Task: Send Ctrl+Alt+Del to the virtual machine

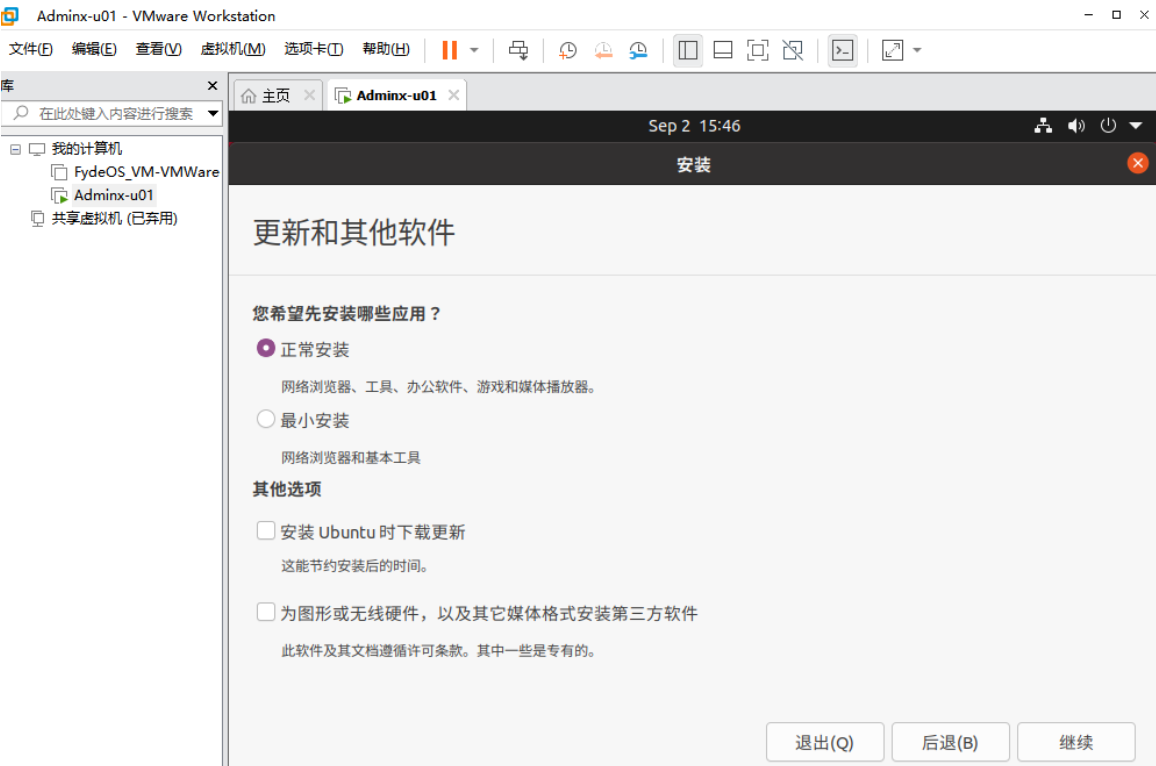Action: pos(518,50)
